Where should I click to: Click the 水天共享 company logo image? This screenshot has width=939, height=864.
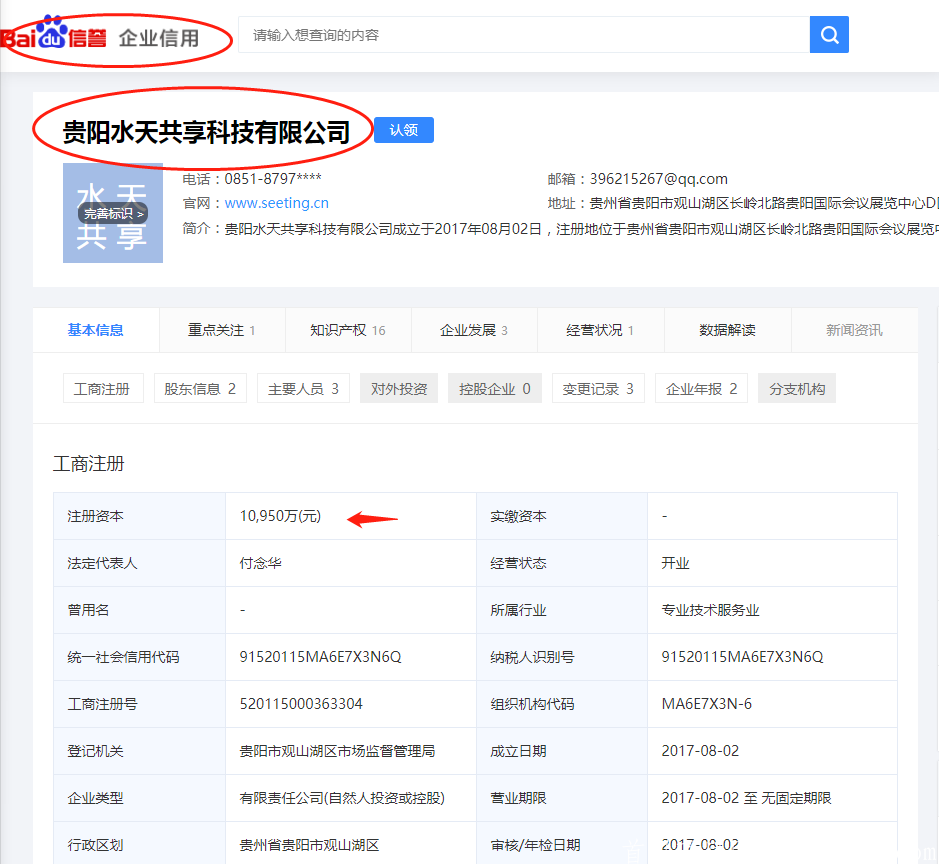click(112, 213)
